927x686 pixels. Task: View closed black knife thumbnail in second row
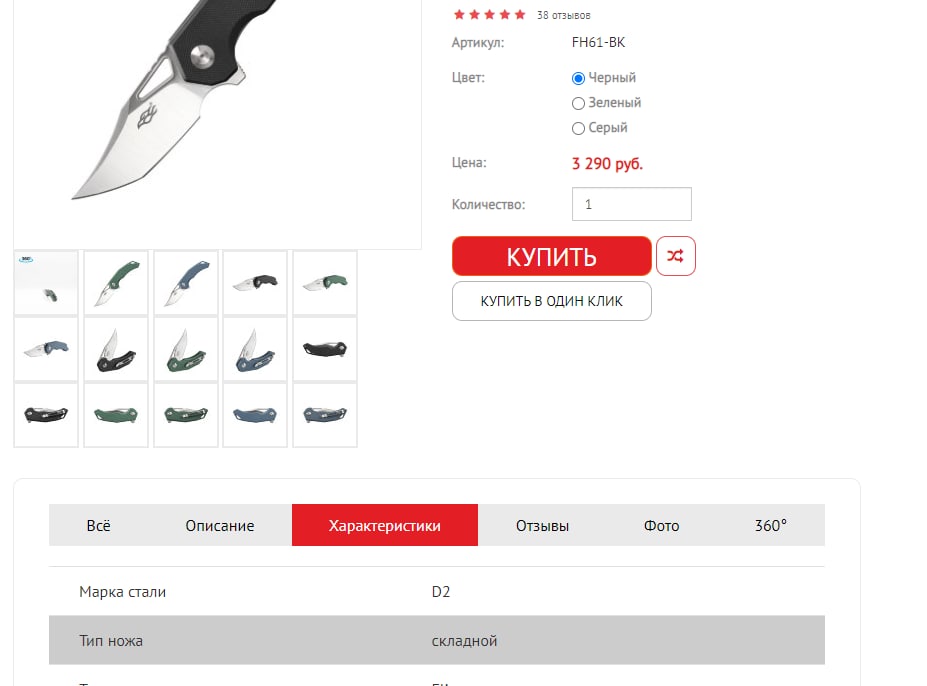(325, 349)
